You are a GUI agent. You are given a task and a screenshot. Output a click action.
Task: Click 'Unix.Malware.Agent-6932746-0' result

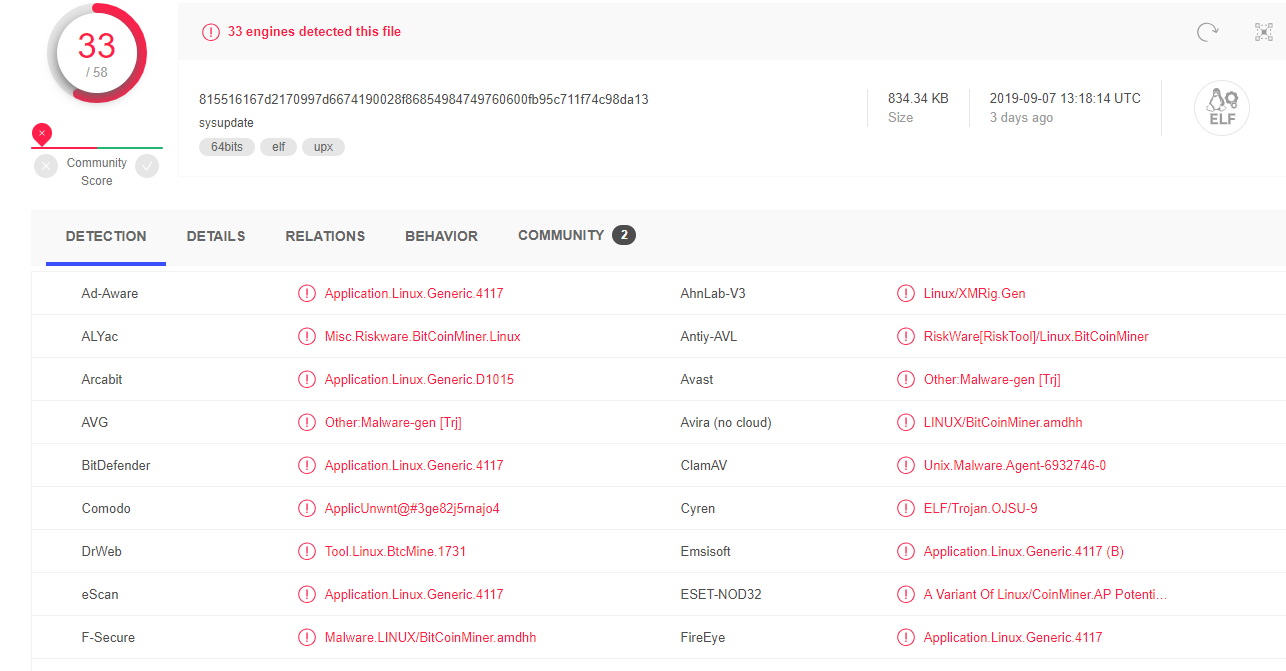pos(1015,466)
